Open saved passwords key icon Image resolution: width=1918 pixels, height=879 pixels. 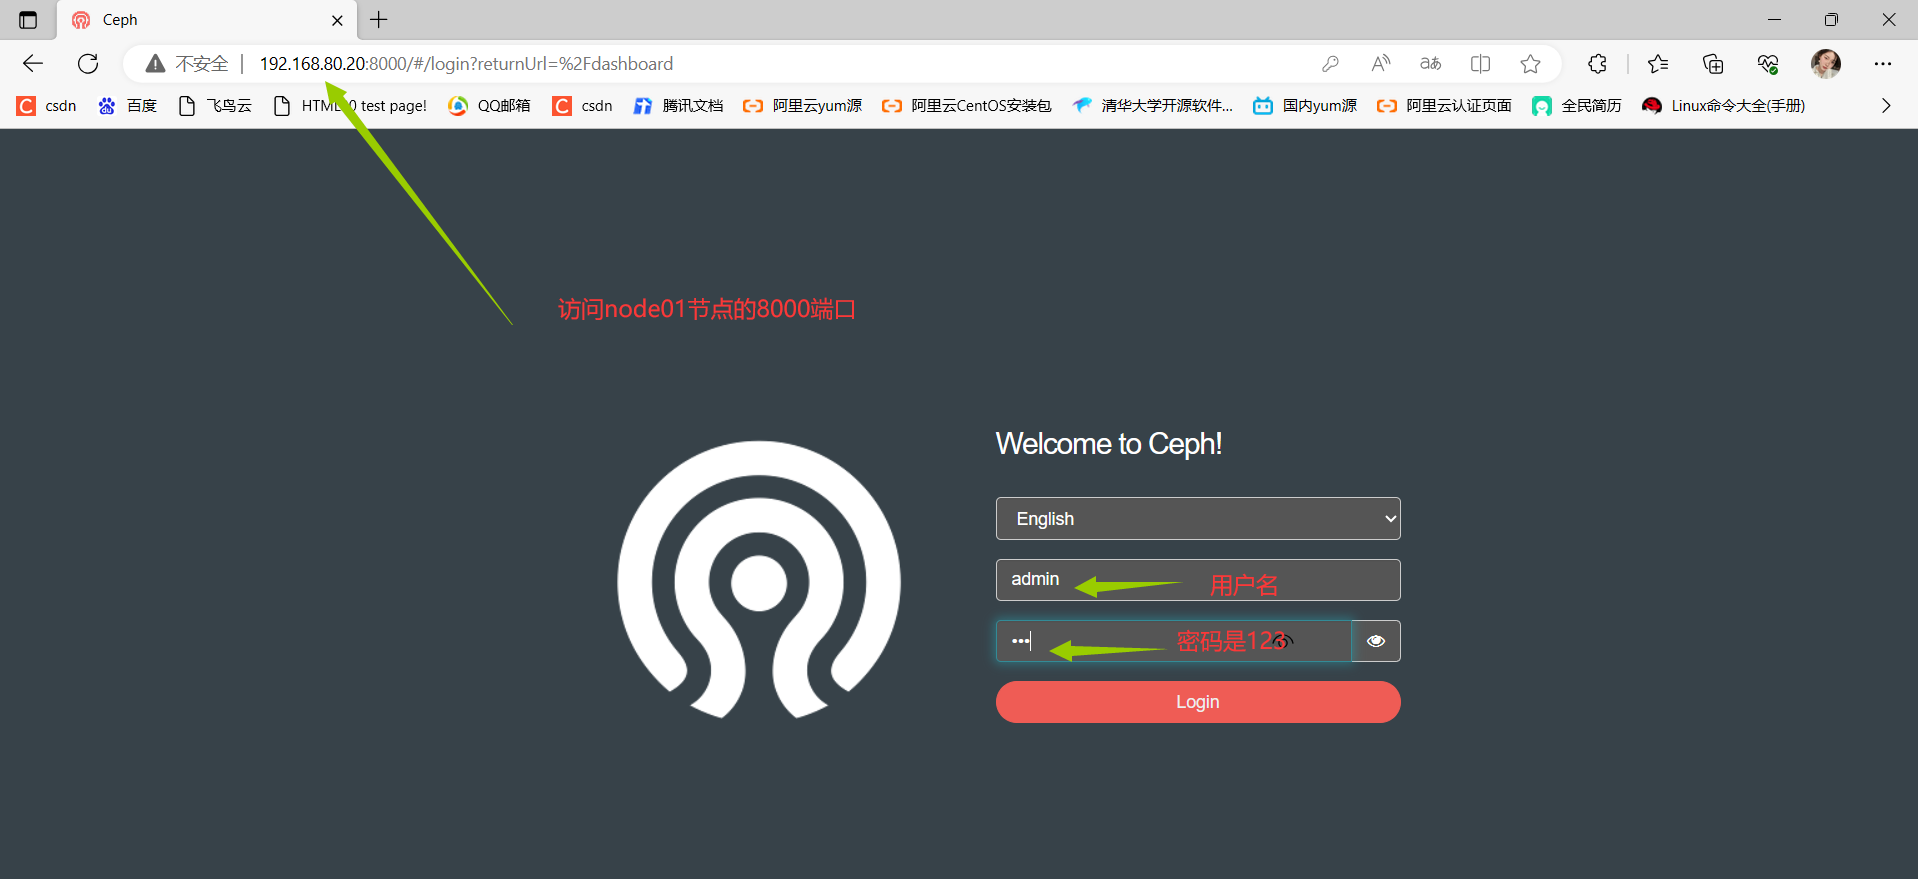(x=1330, y=64)
